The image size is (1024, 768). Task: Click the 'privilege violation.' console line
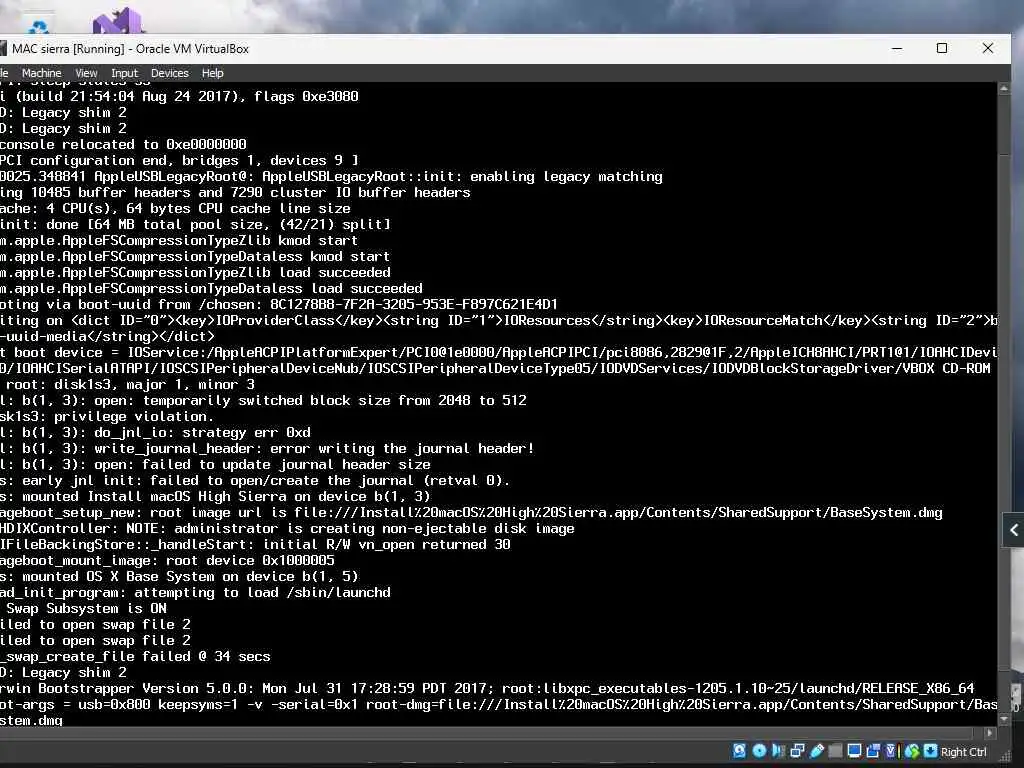point(106,416)
